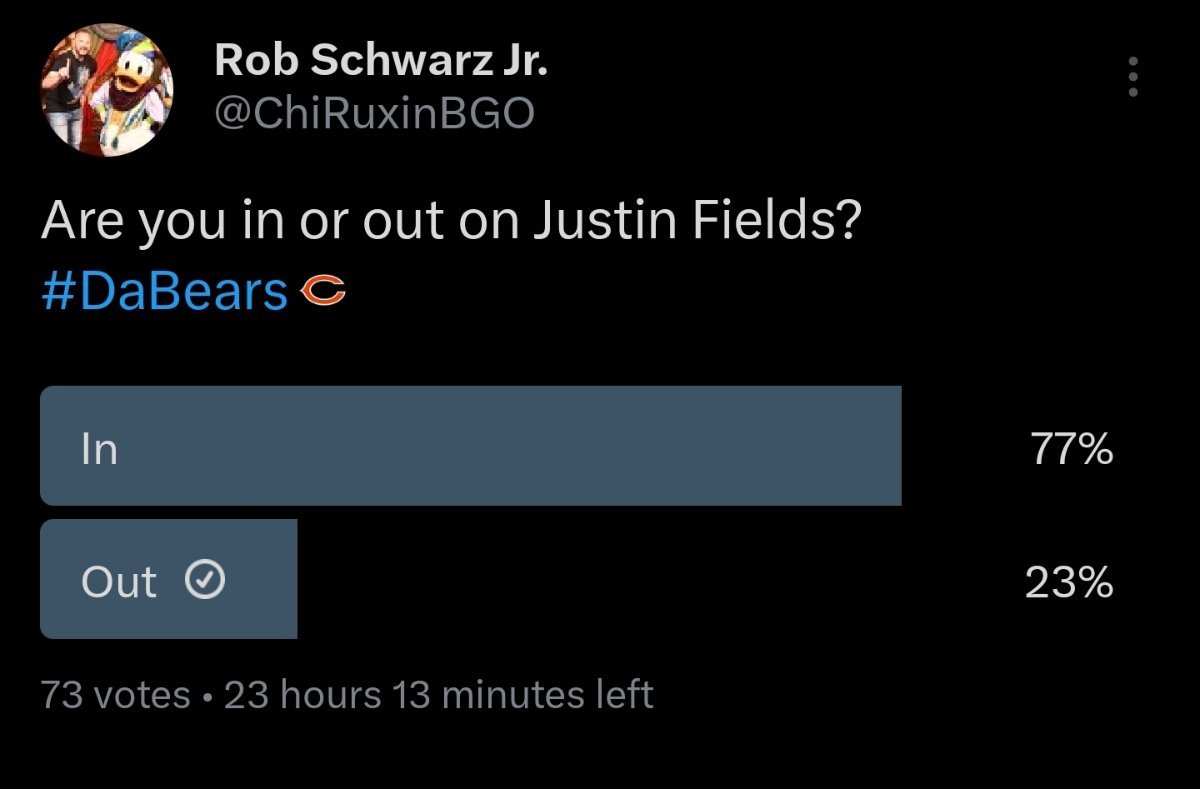
Task: Click the "73 votes" count
Action: click(115, 694)
